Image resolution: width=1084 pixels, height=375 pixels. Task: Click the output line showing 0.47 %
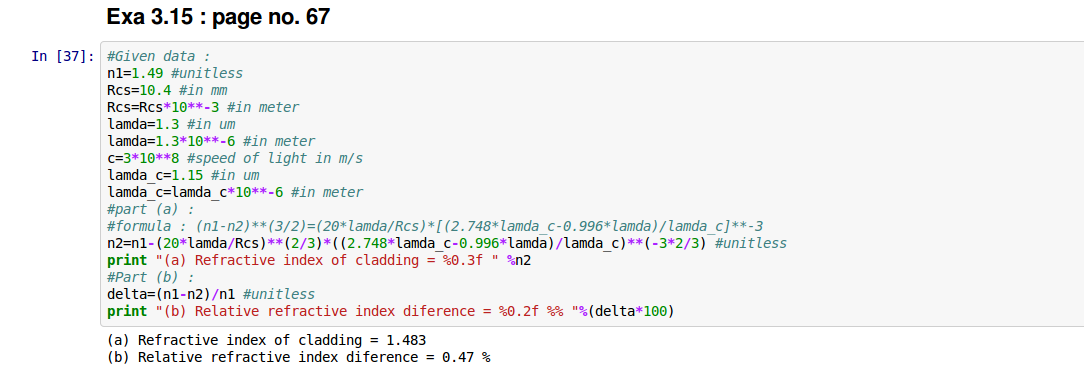[299, 357]
